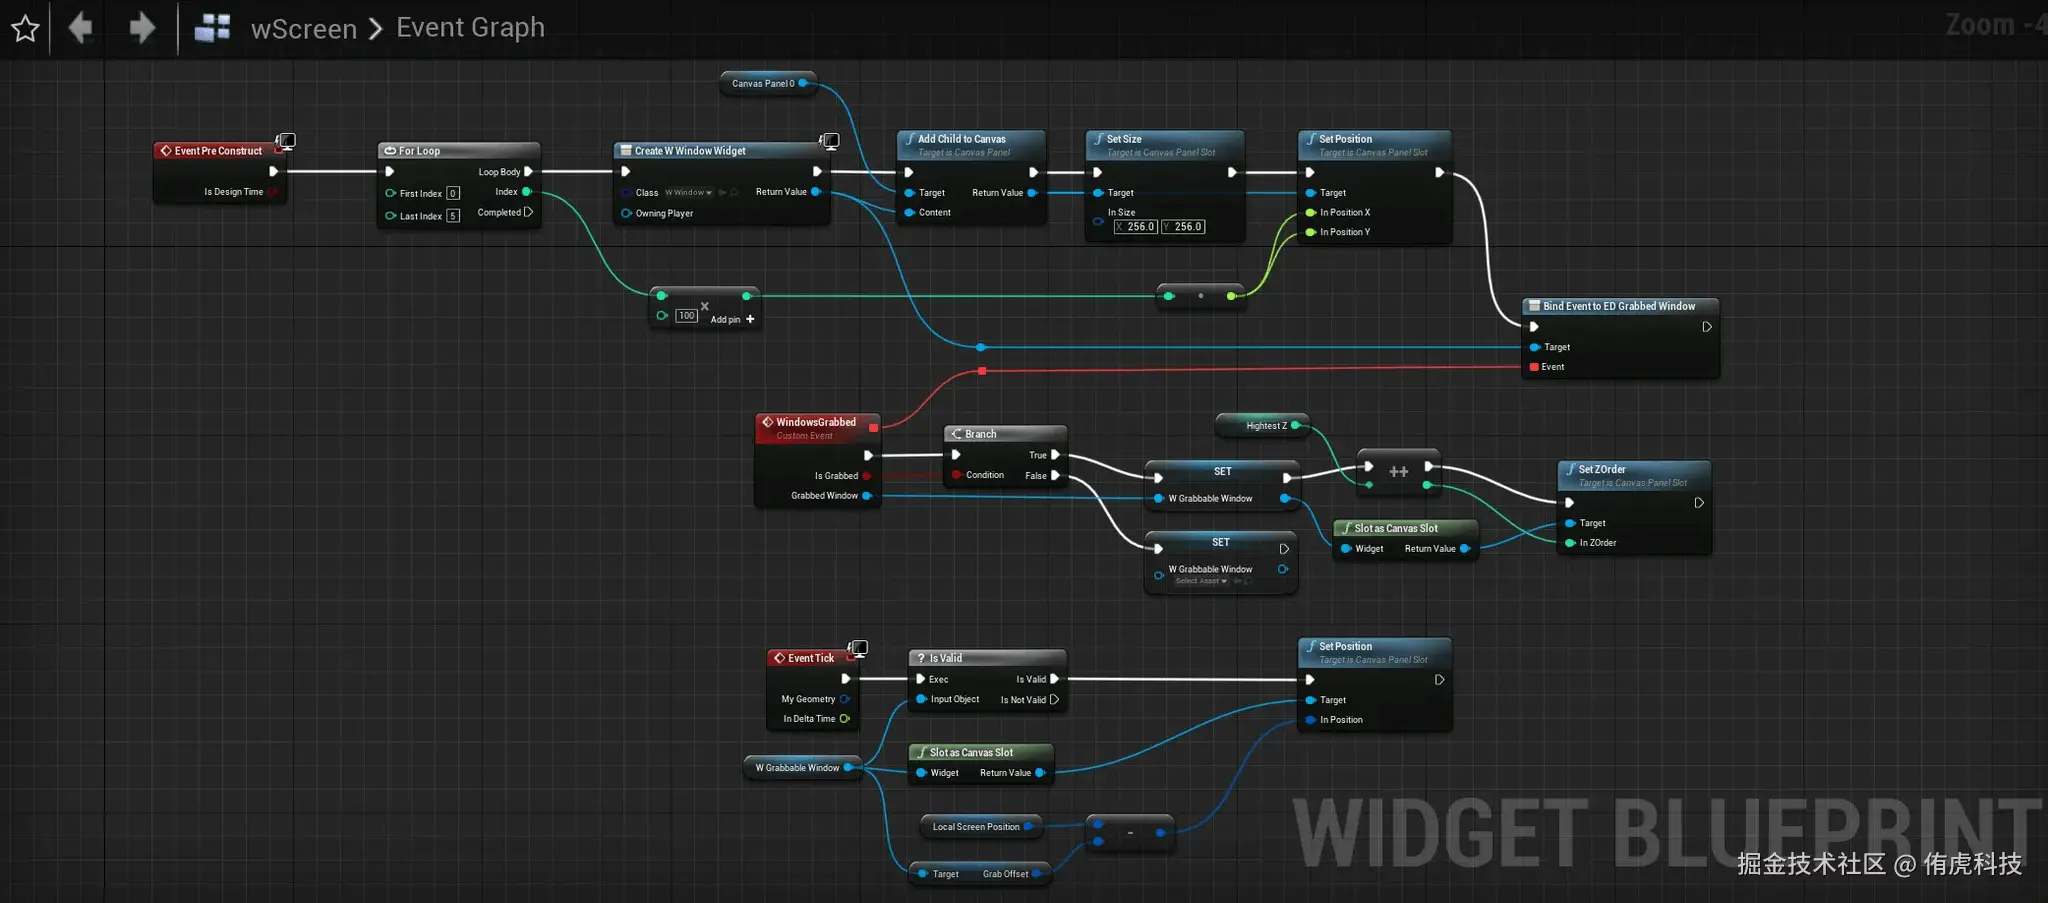Image resolution: width=2048 pixels, height=903 pixels.
Task: Select the Local Screen Position node
Action: click(981, 827)
